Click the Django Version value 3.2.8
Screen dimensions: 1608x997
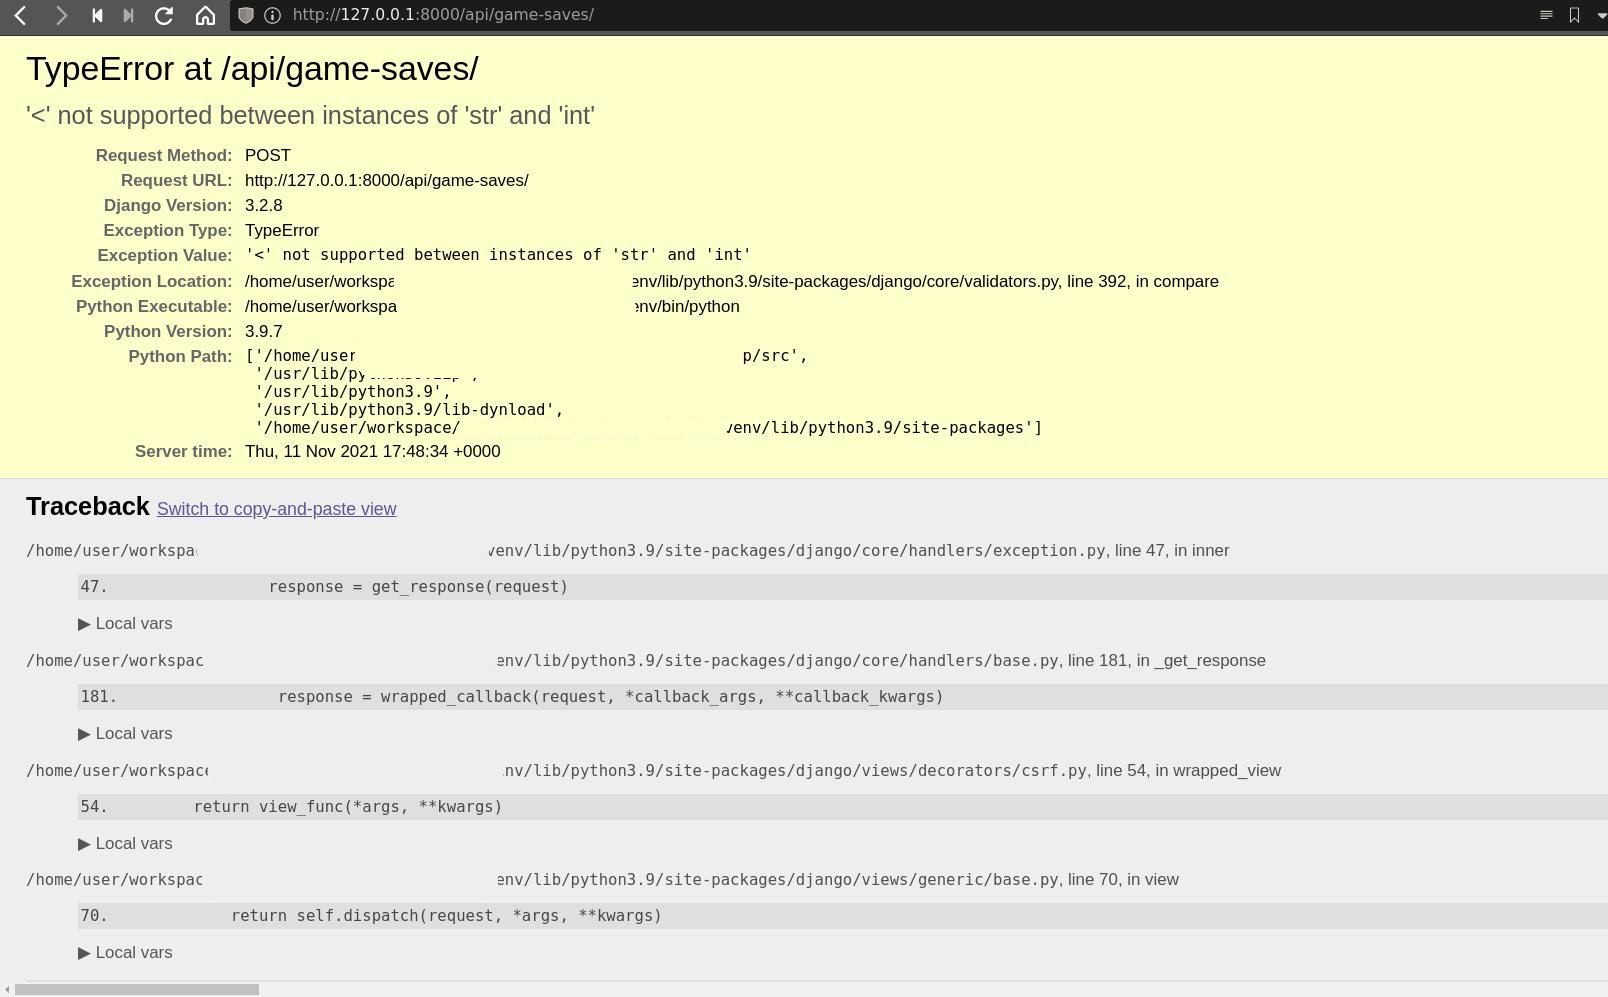(264, 206)
